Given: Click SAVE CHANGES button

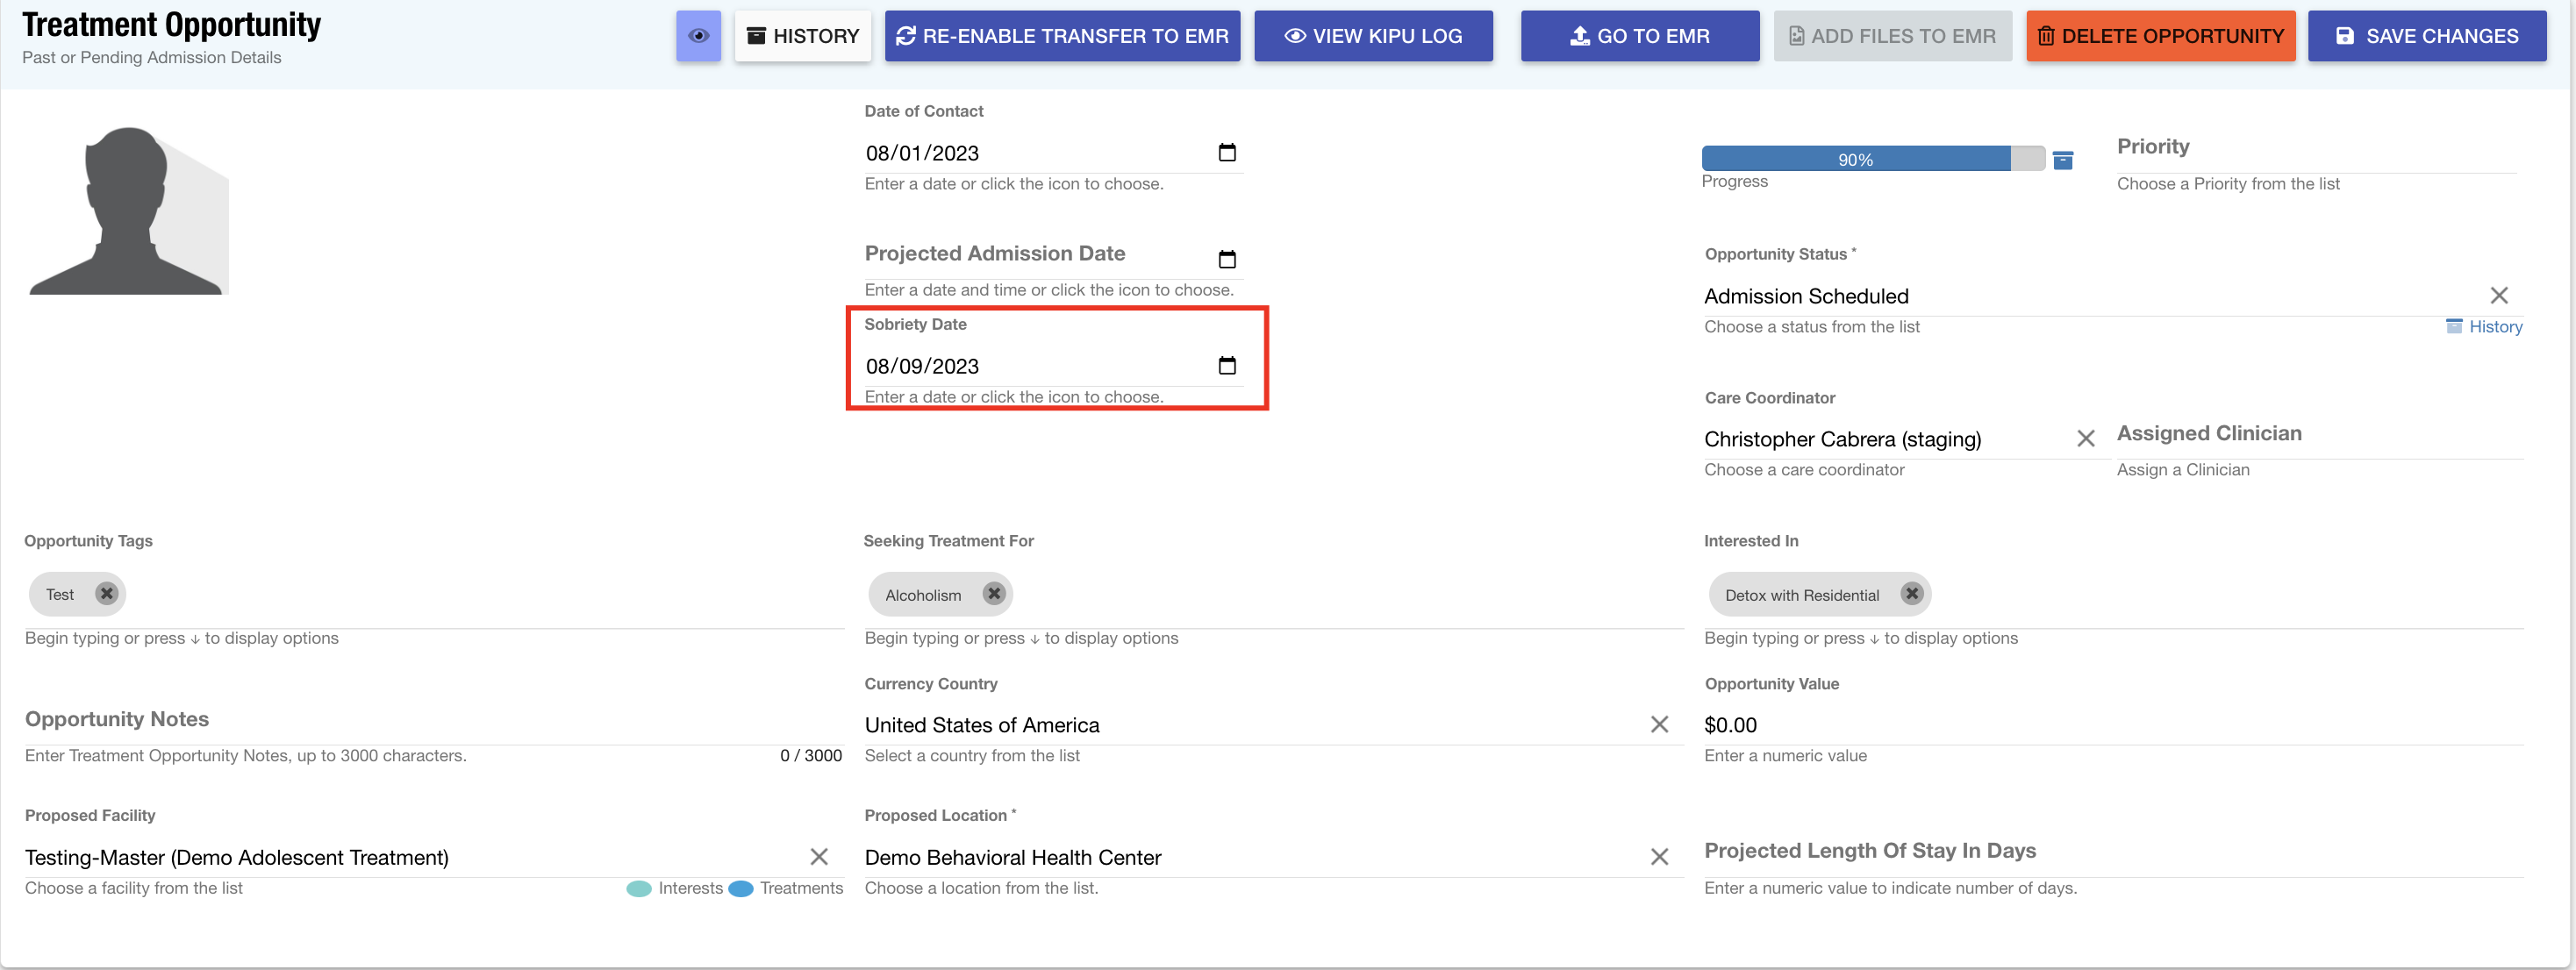Looking at the screenshot, I should tap(2426, 36).
